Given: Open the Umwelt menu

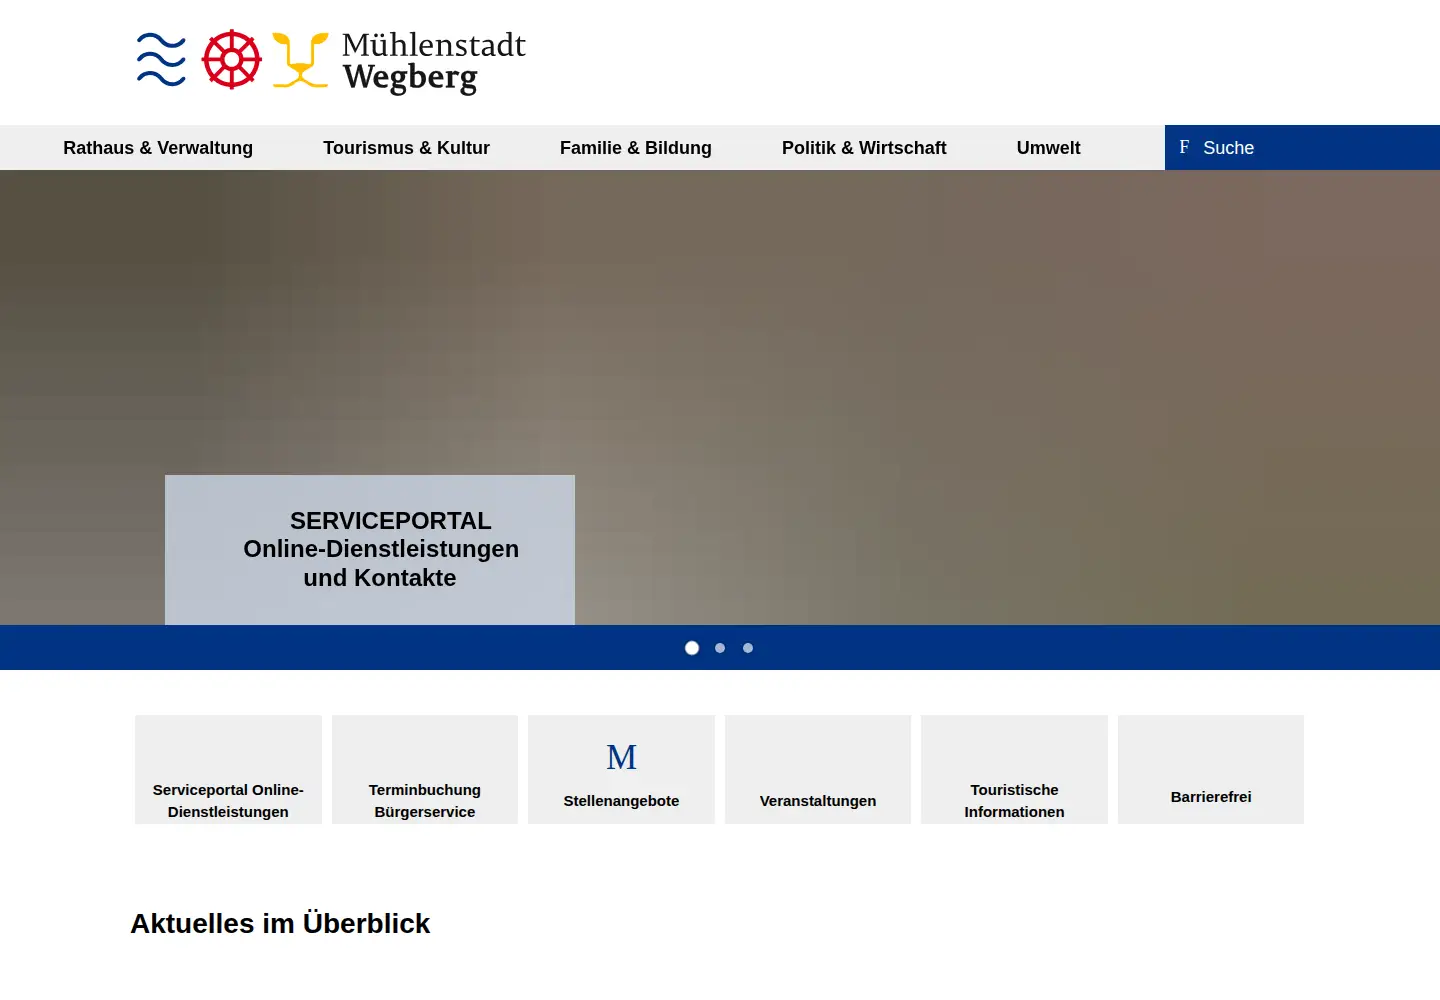Looking at the screenshot, I should click(1048, 148).
